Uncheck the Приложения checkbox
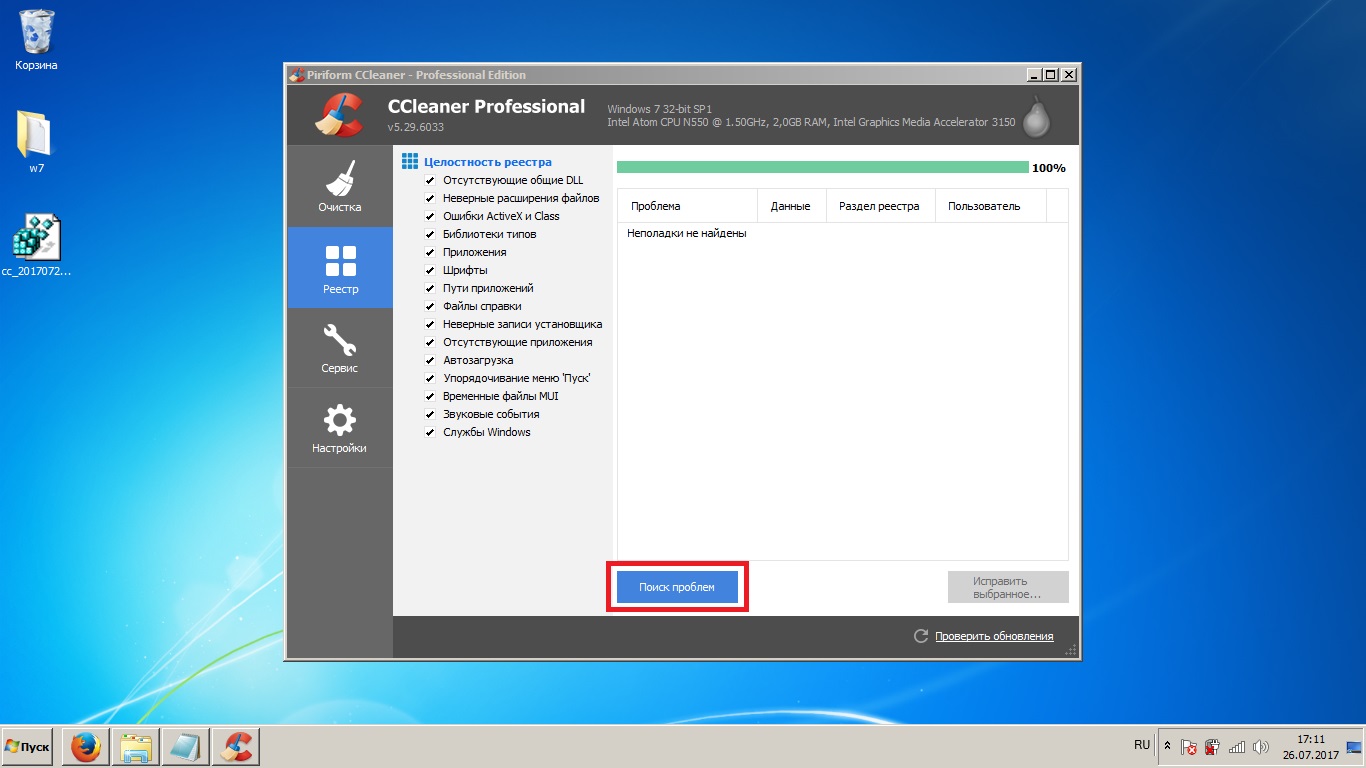1366x768 pixels. tap(430, 252)
